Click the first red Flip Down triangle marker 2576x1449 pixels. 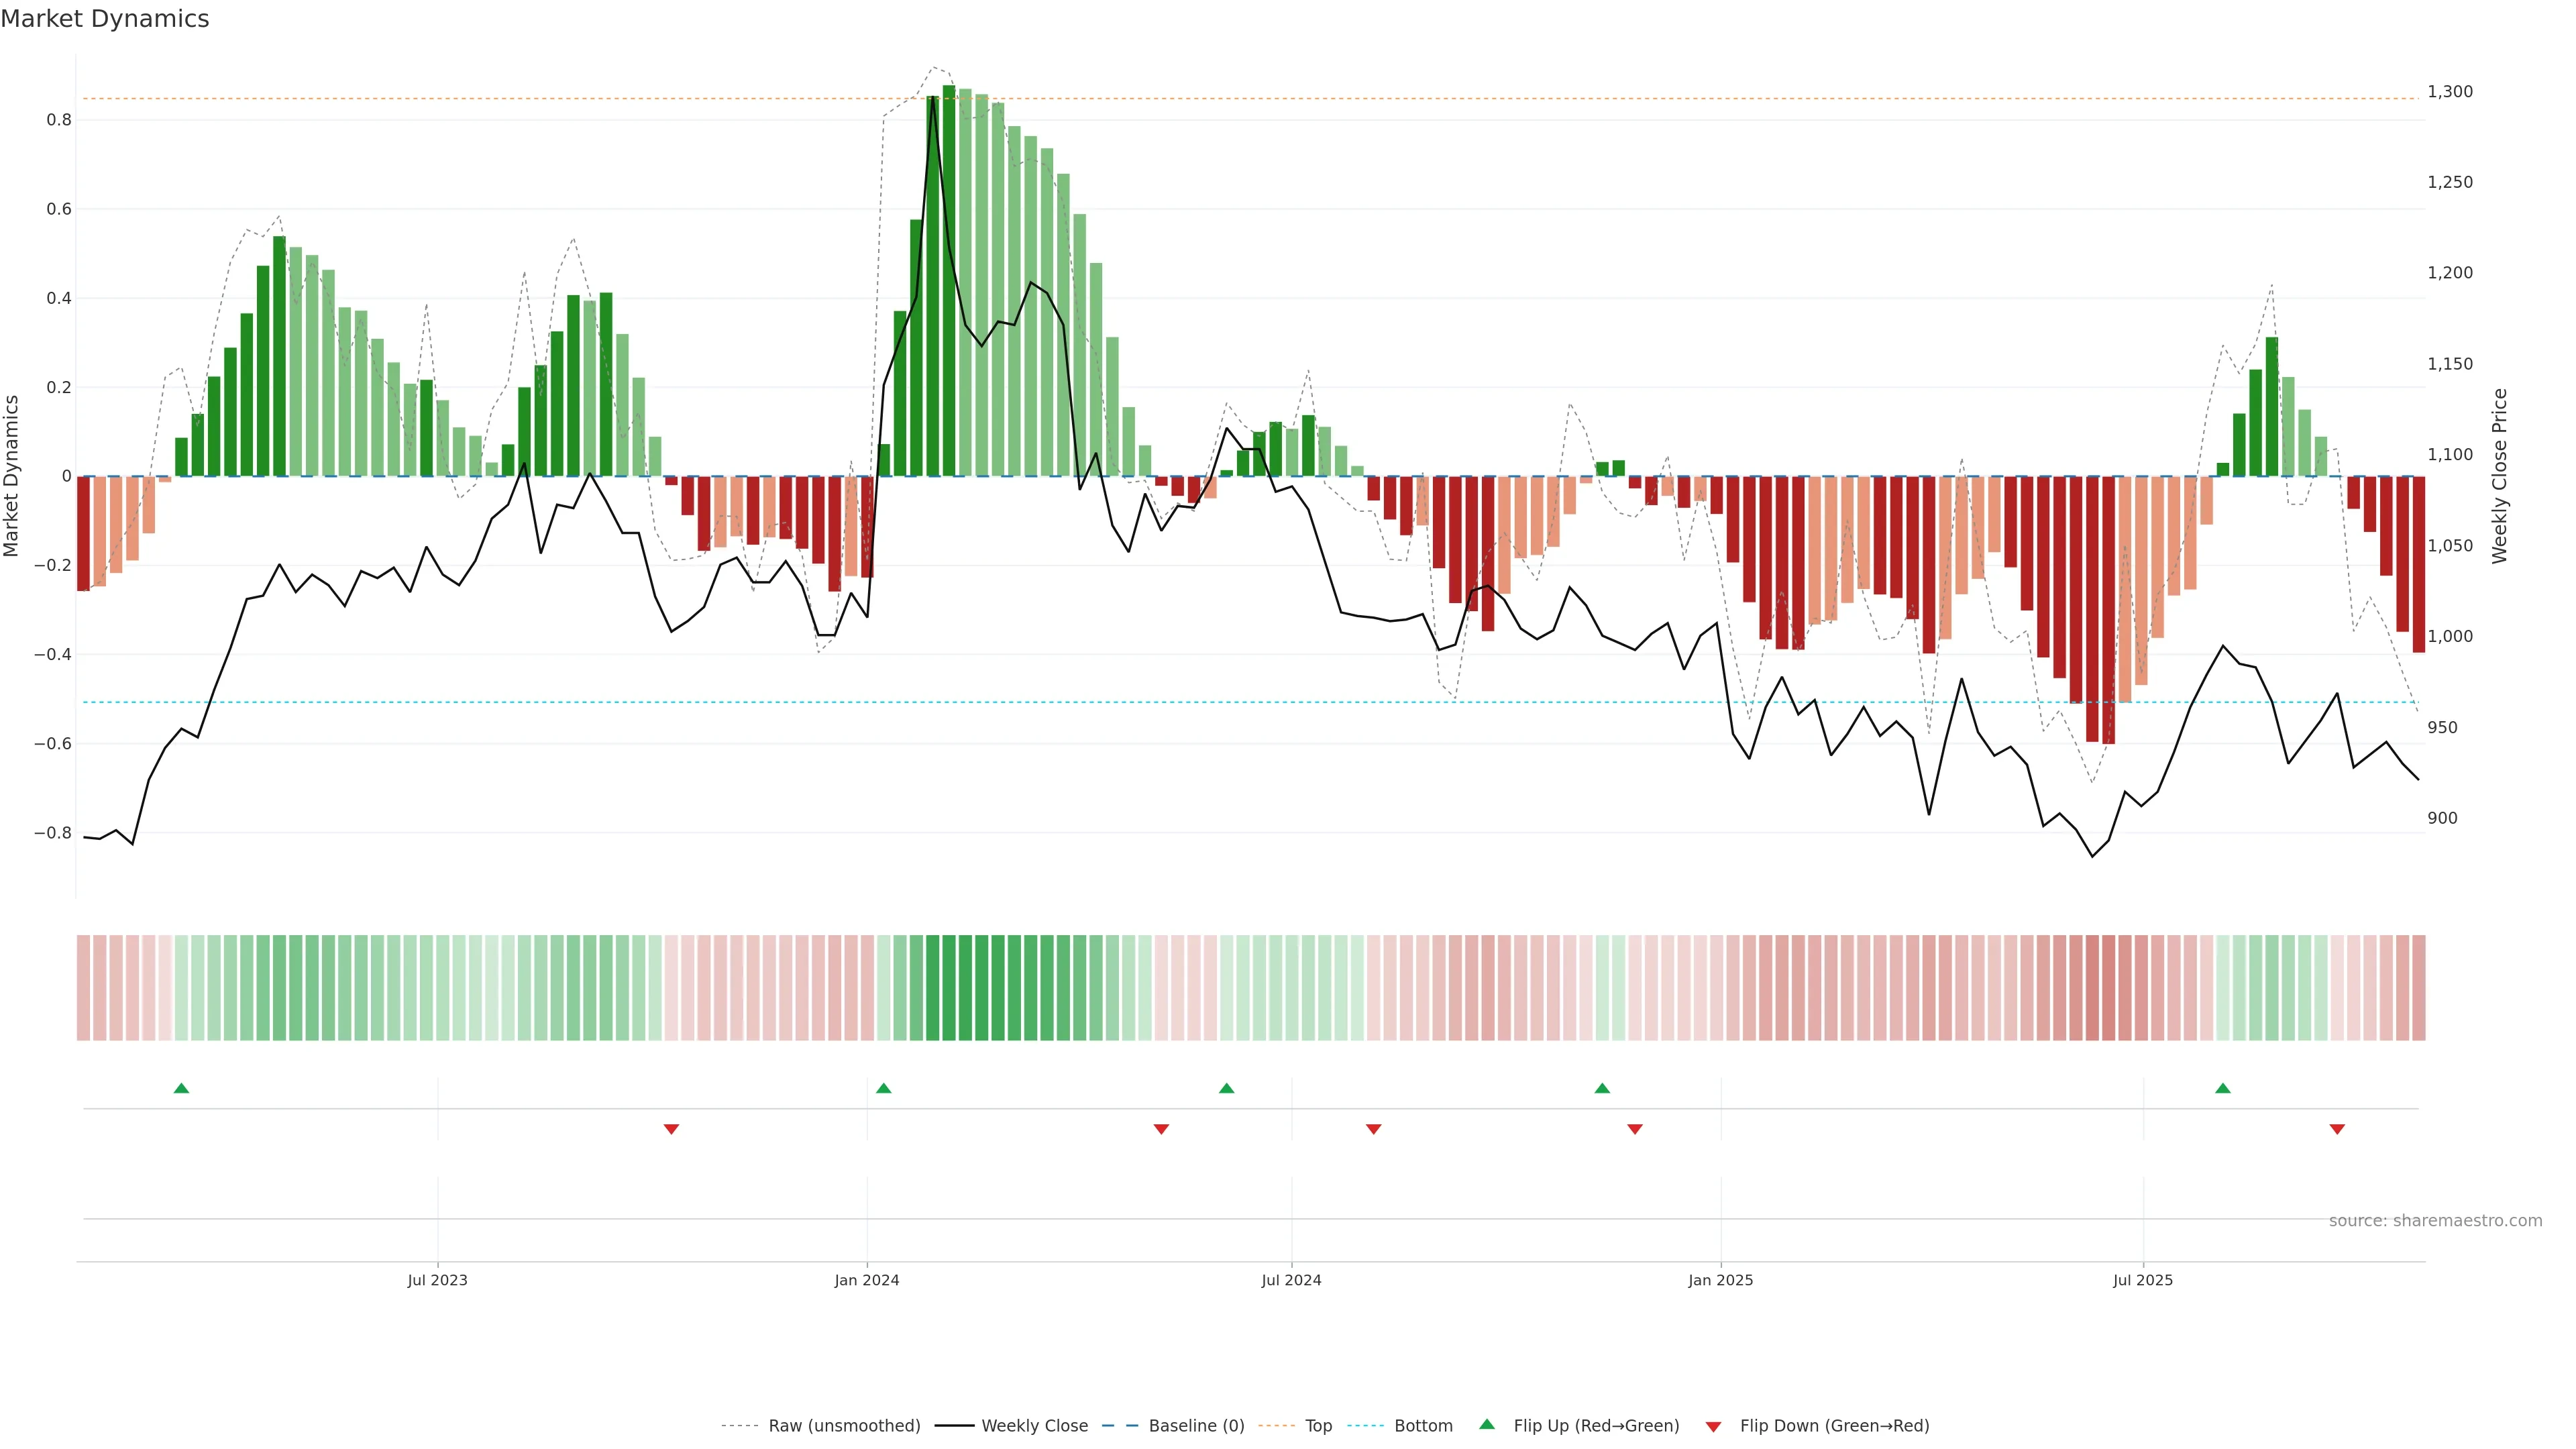pyautogui.click(x=671, y=1129)
